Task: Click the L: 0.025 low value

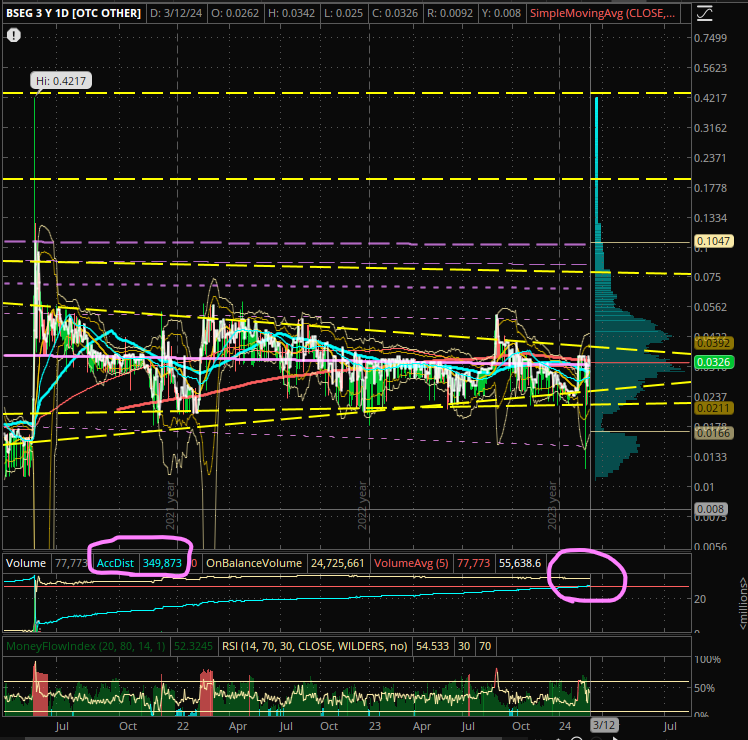Action: [342, 13]
